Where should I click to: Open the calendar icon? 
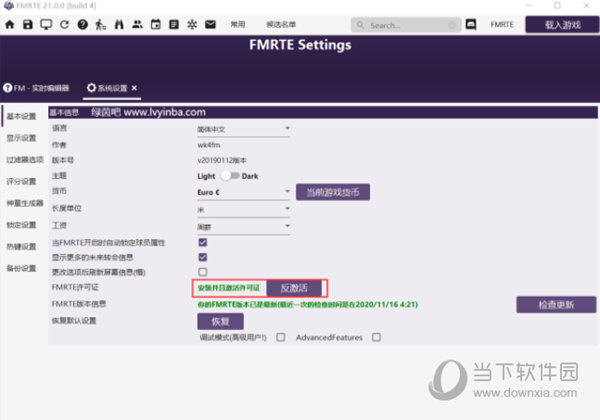tap(156, 25)
